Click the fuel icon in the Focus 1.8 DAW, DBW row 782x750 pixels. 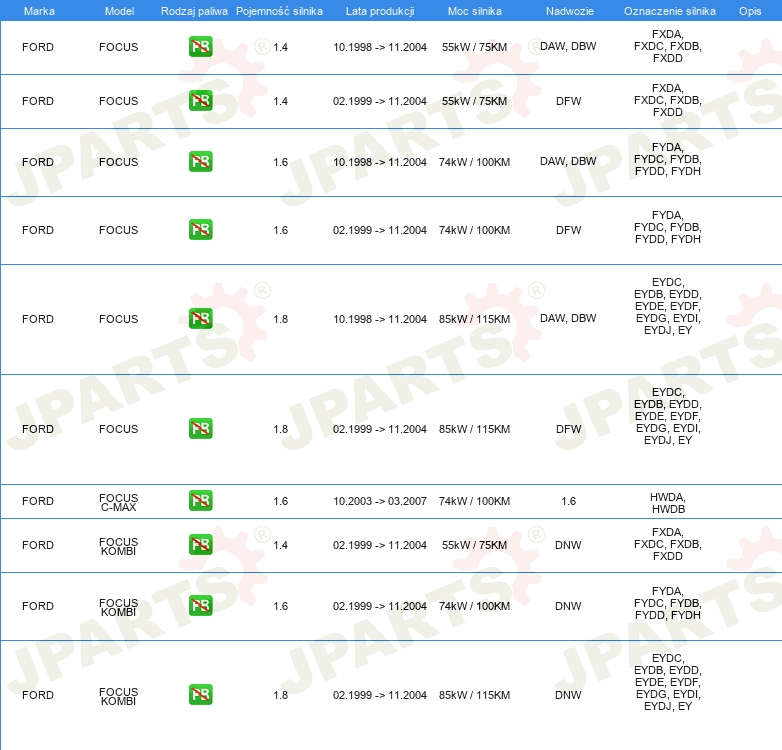coord(200,318)
